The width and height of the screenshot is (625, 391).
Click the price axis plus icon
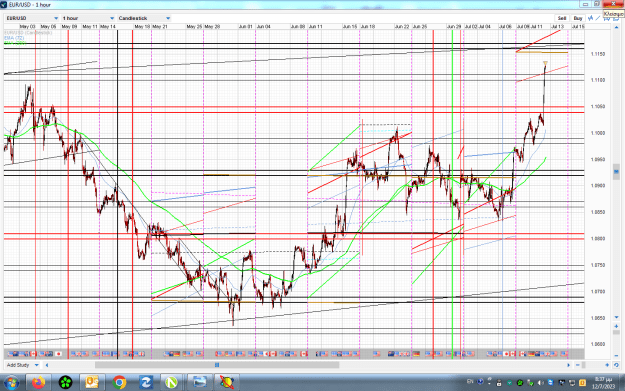[x=616, y=326]
